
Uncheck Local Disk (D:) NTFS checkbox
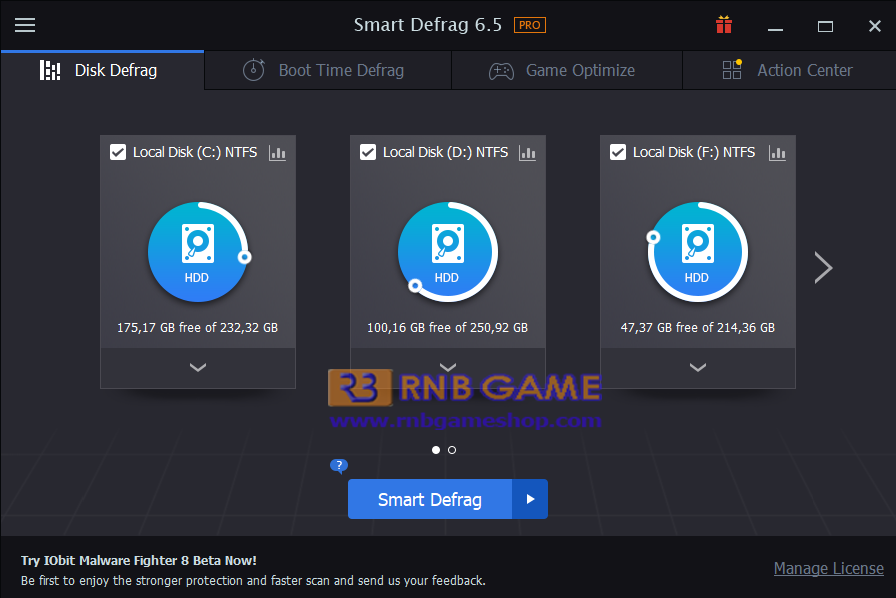point(368,152)
